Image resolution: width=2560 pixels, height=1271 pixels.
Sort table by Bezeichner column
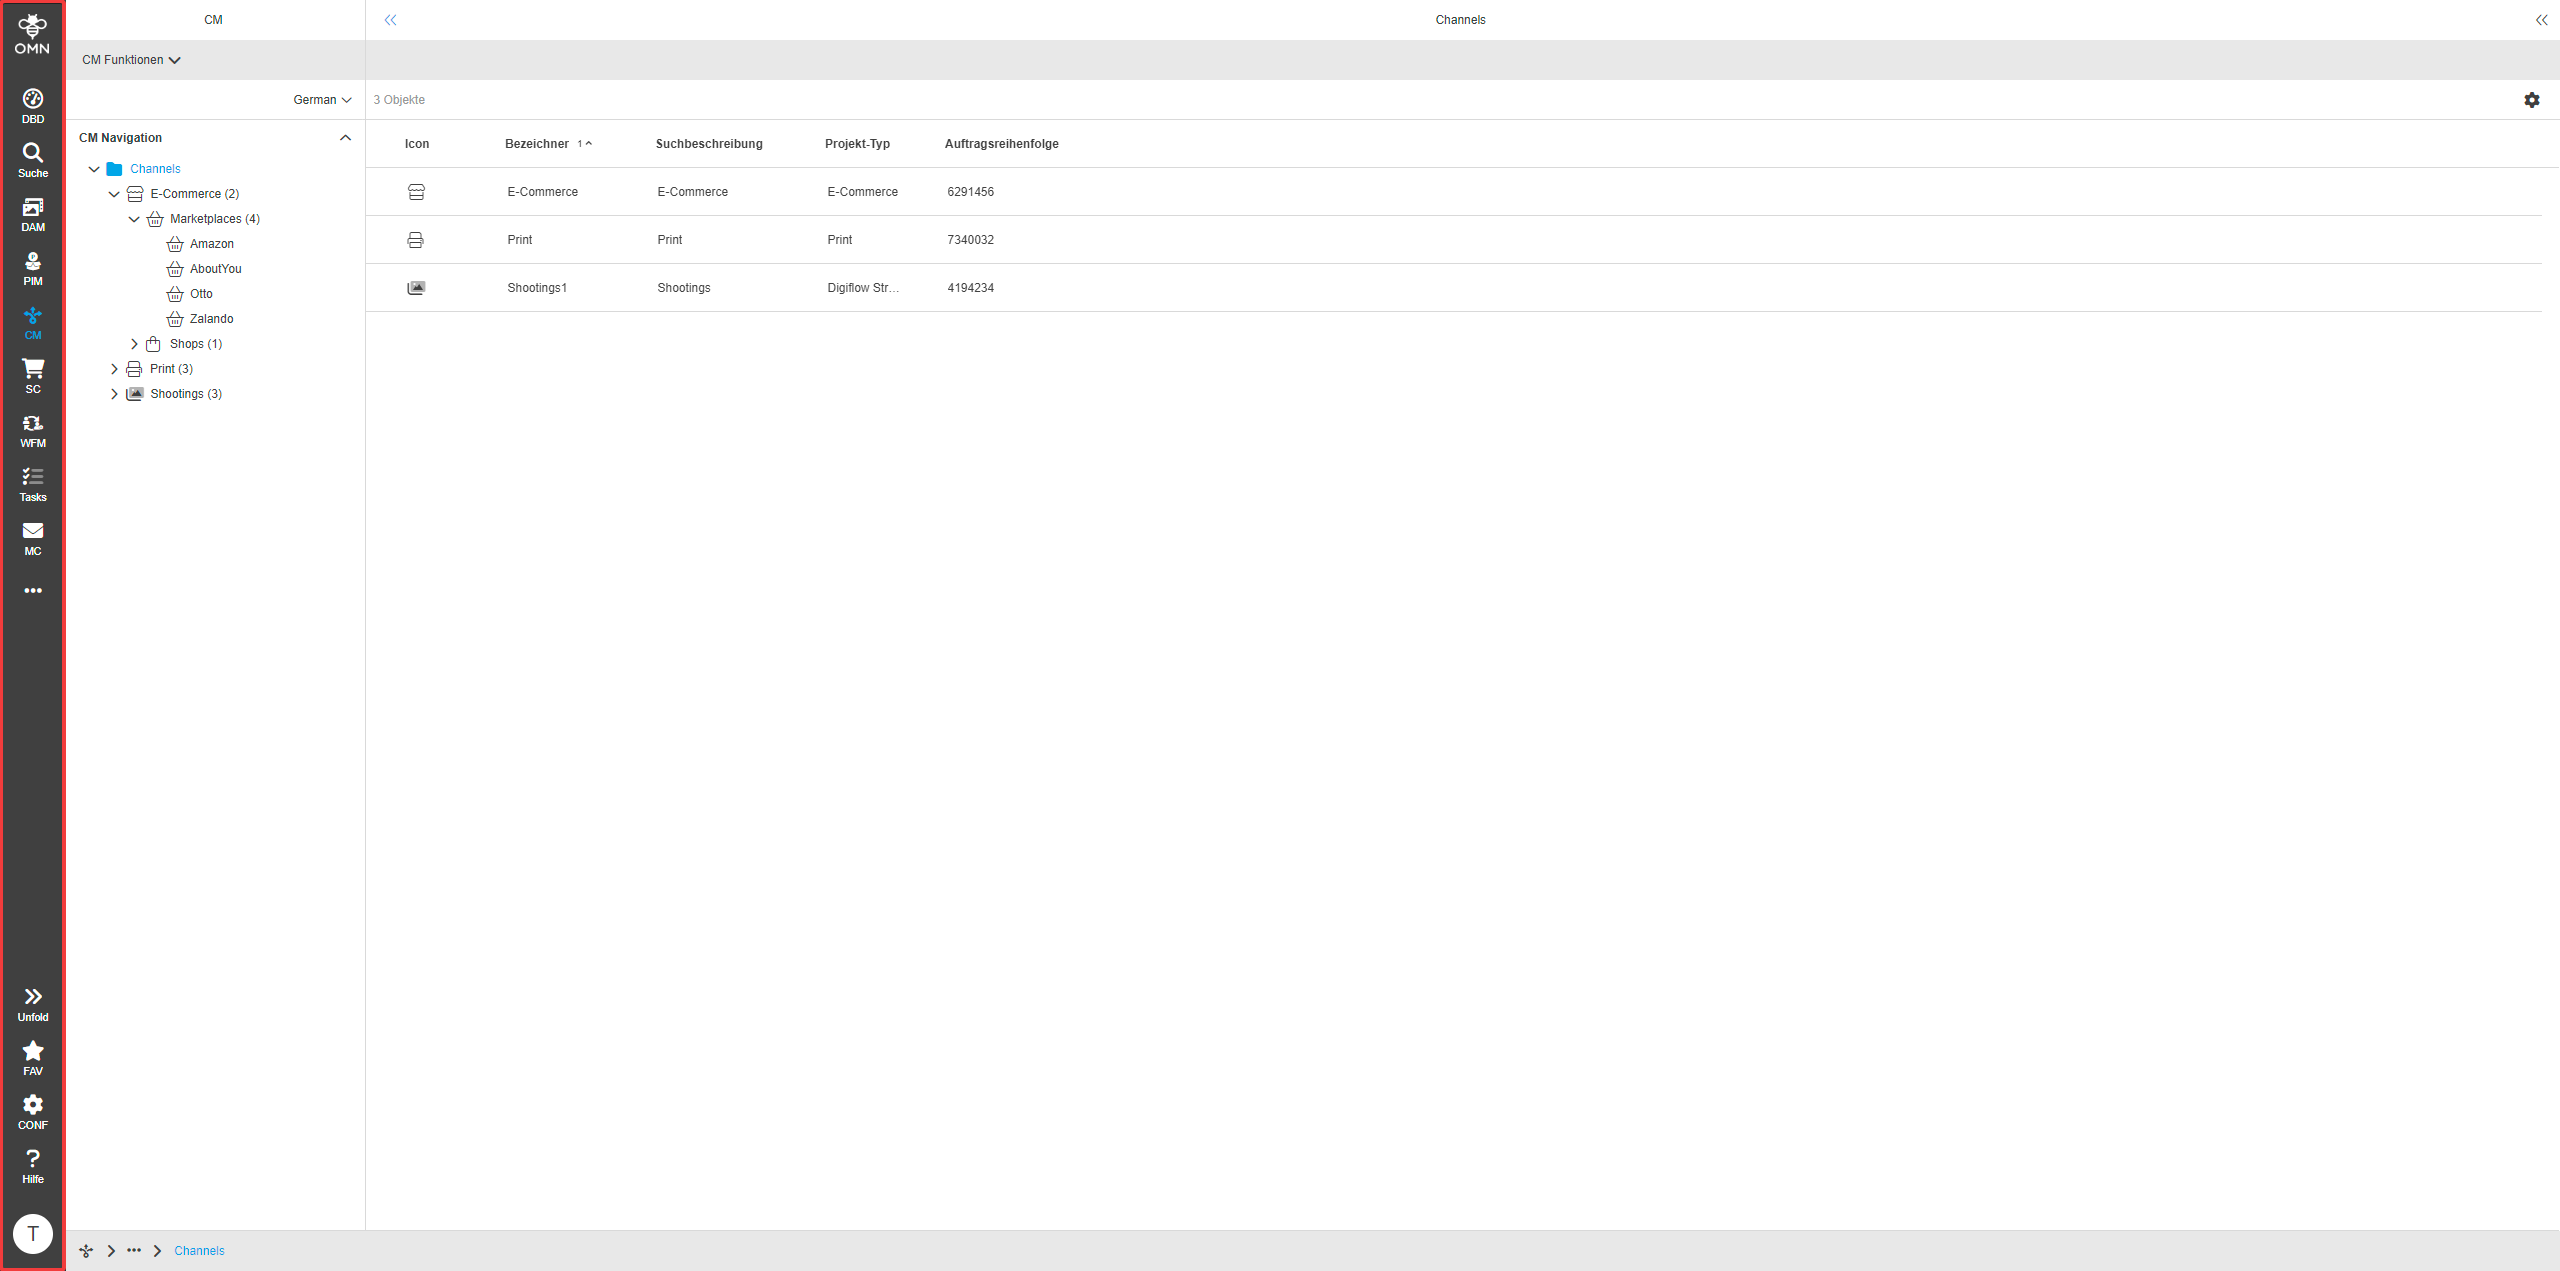click(536, 143)
